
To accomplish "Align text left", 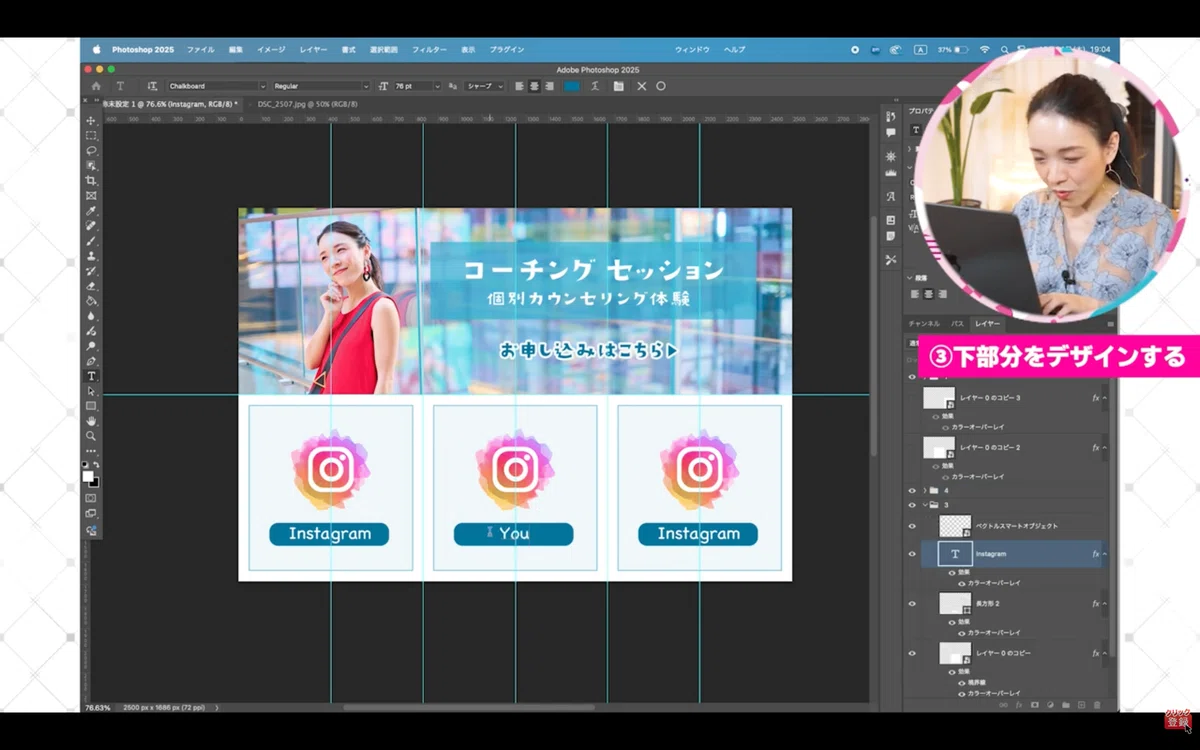I will 520,86.
